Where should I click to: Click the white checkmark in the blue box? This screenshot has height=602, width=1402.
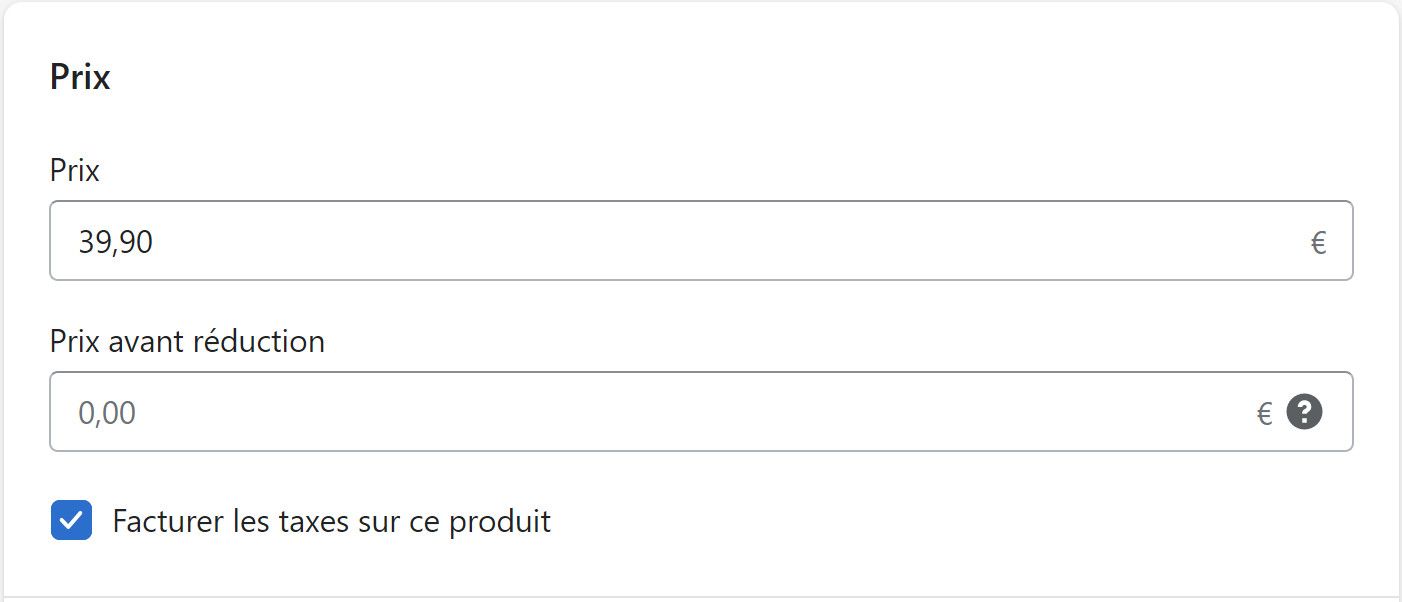point(71,520)
